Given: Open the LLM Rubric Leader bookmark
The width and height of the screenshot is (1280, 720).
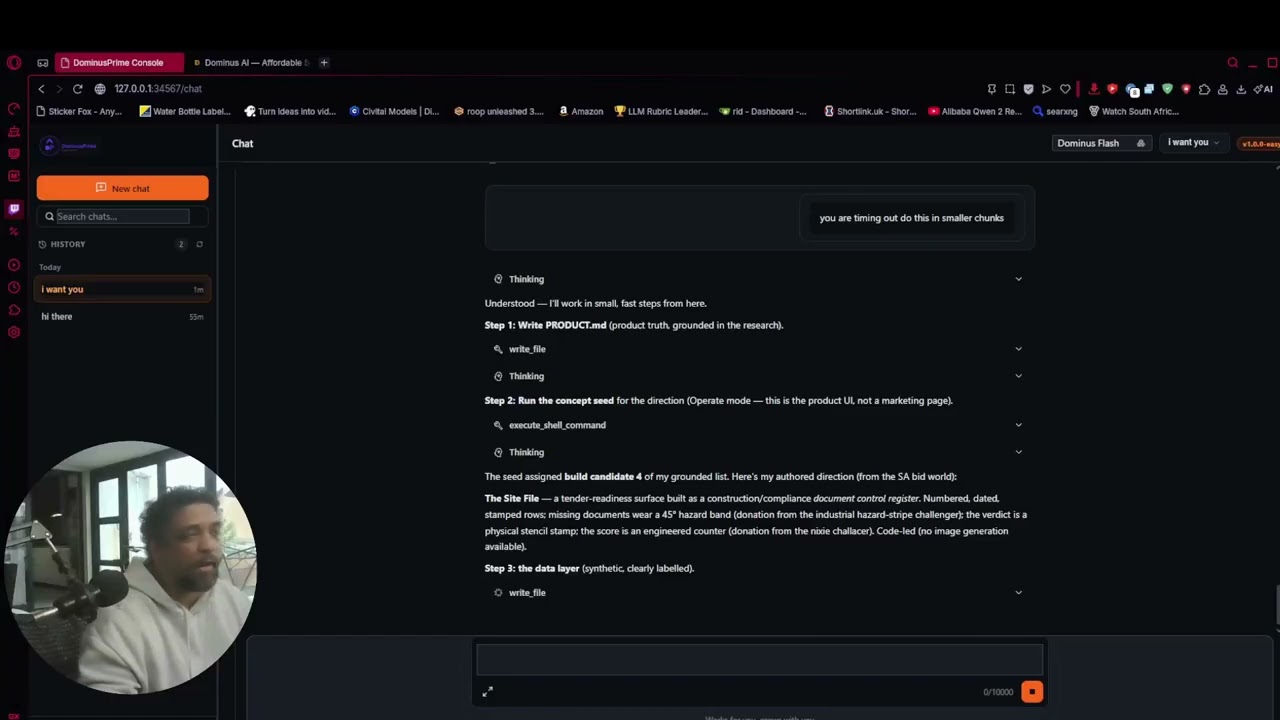Looking at the screenshot, I should pos(661,112).
